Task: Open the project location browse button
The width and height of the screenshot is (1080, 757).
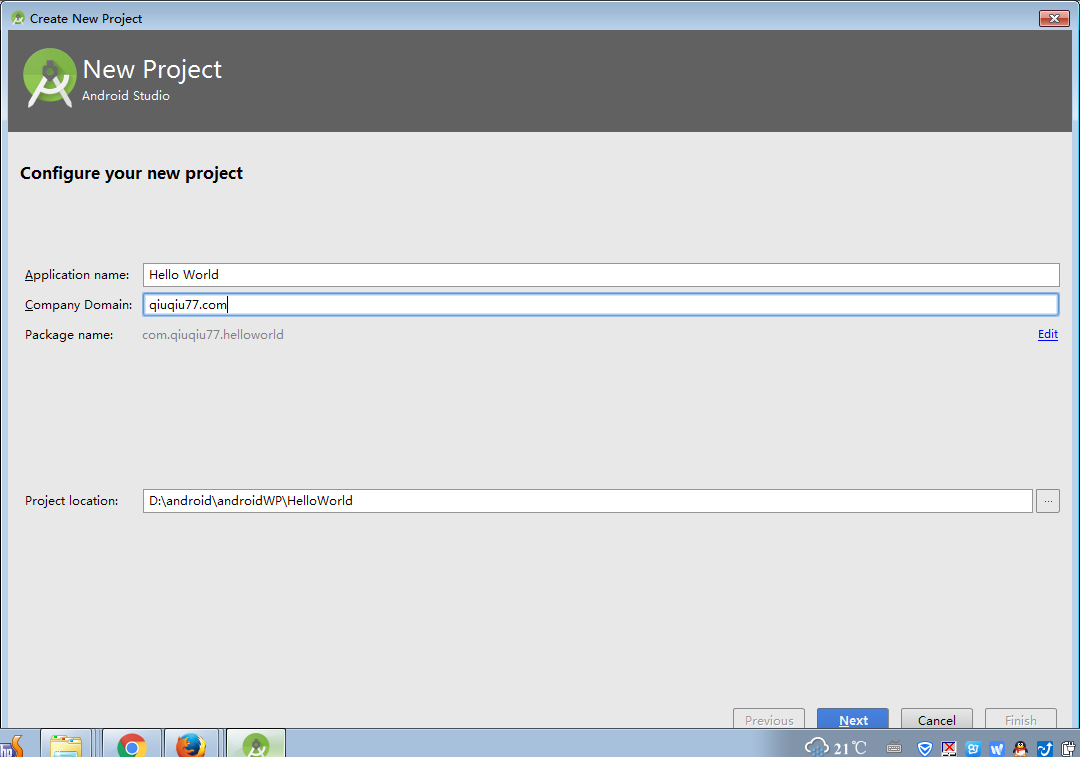Action: (x=1048, y=501)
